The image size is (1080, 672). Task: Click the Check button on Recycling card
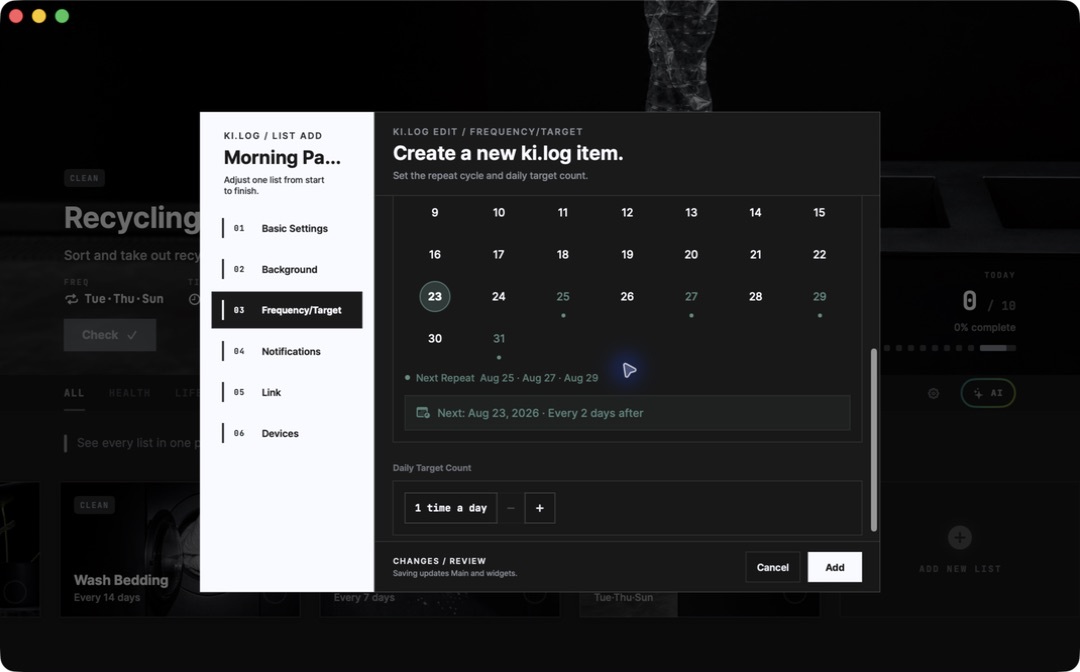click(110, 335)
